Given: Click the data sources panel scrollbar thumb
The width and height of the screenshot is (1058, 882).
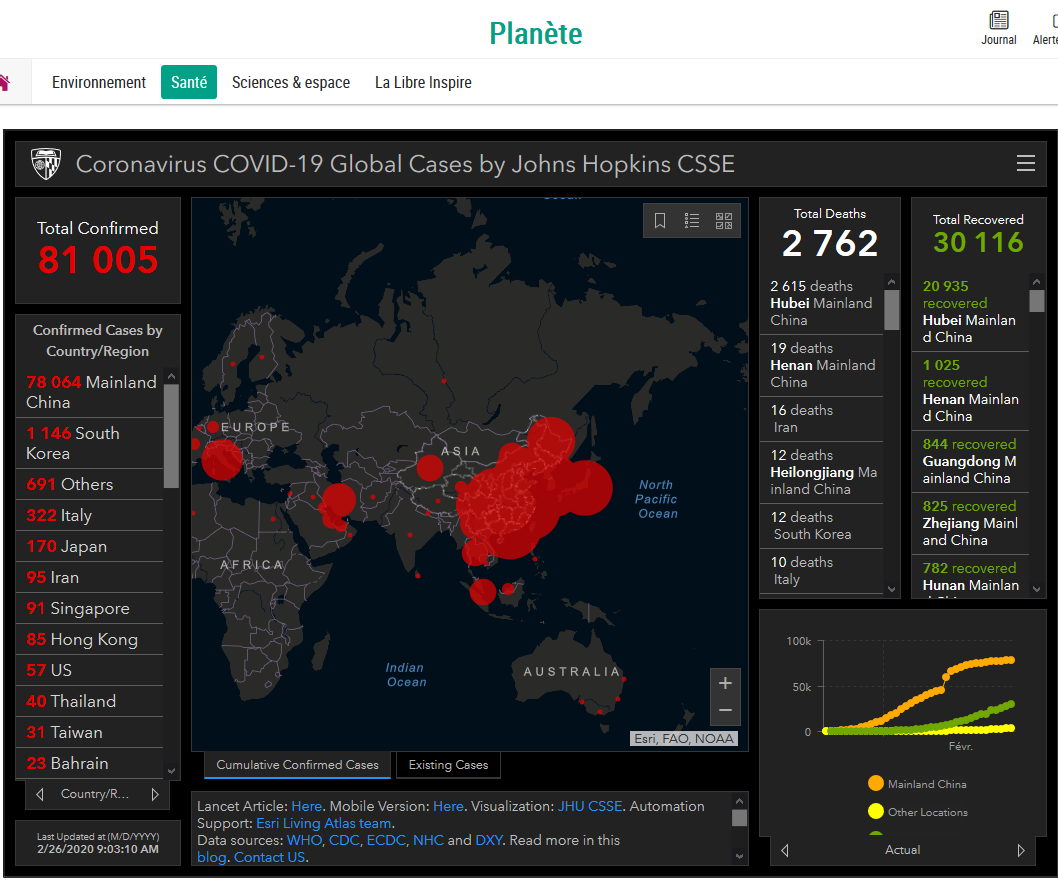Looking at the screenshot, I should 740,818.
